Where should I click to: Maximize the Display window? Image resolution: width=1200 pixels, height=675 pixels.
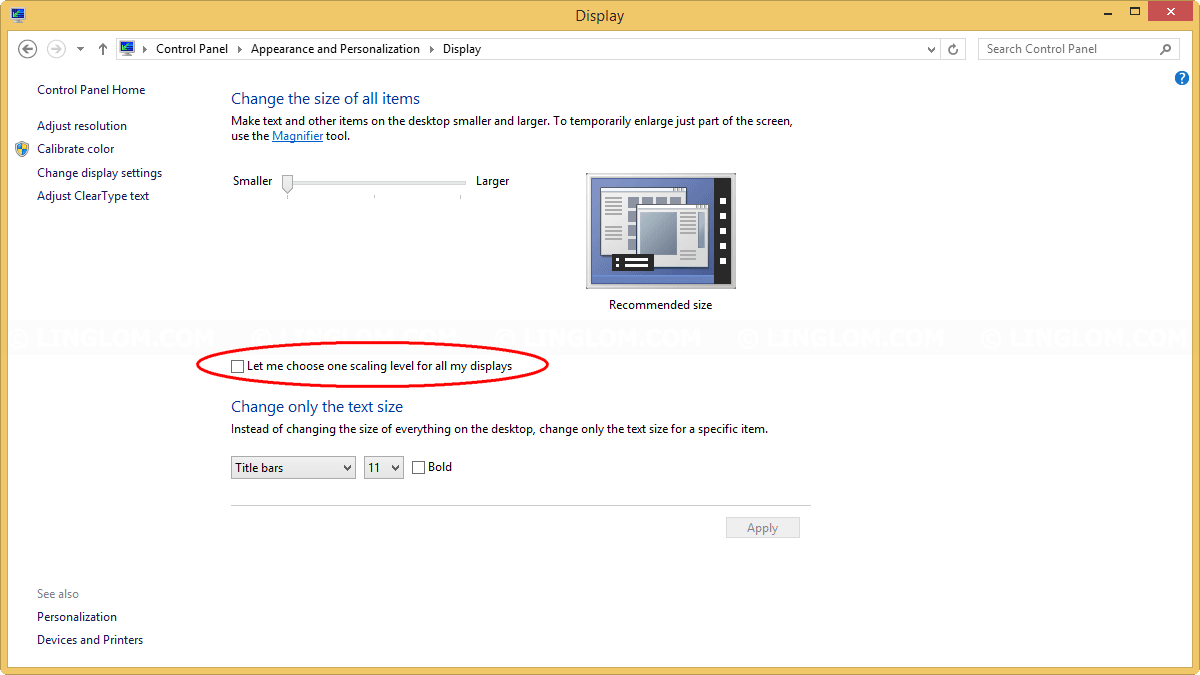pyautogui.click(x=1135, y=12)
